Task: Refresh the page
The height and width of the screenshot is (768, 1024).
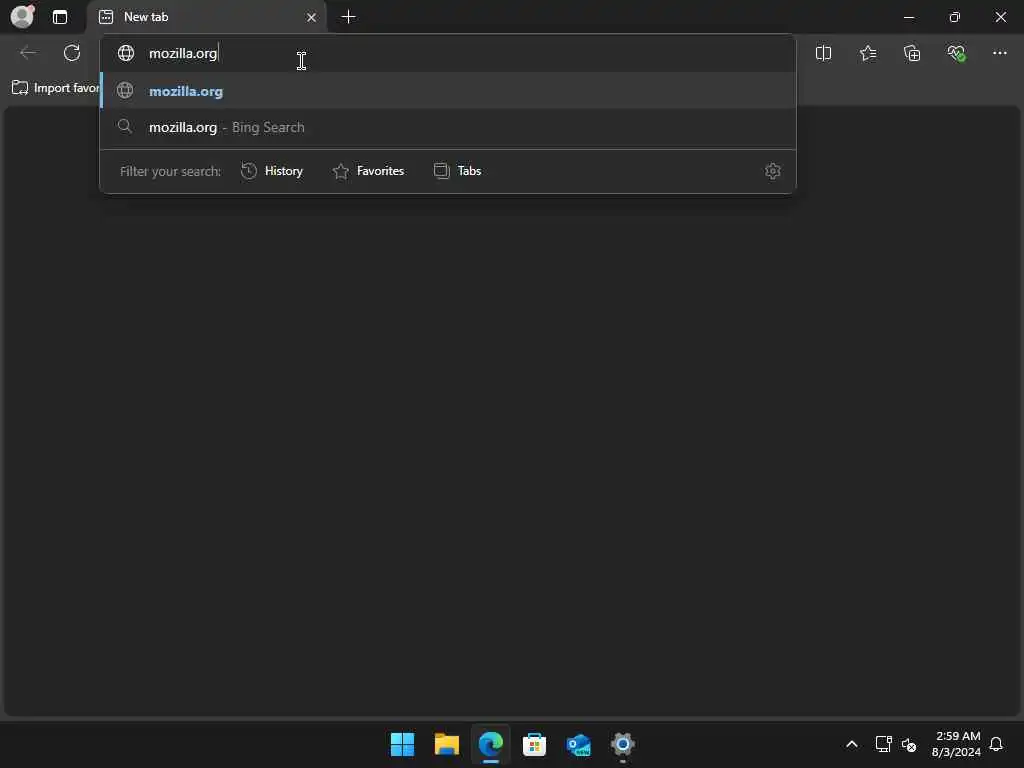Action: [x=72, y=53]
